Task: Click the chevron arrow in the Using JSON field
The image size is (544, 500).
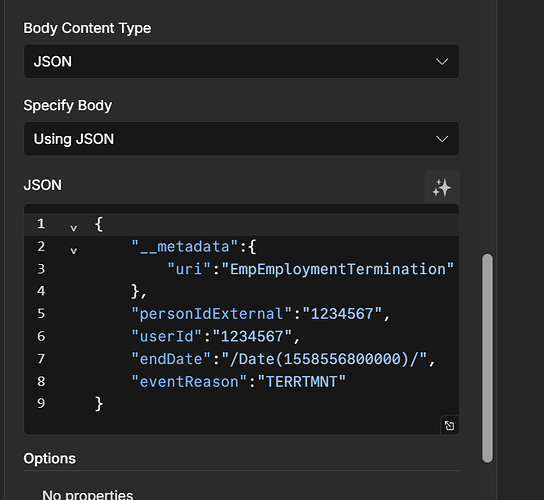Action: click(442, 139)
